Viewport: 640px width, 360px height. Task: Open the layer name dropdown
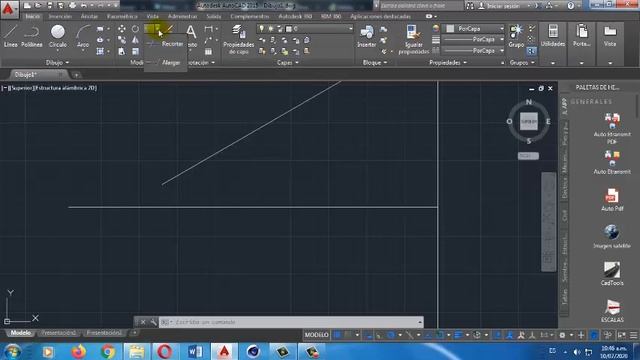(x=350, y=29)
